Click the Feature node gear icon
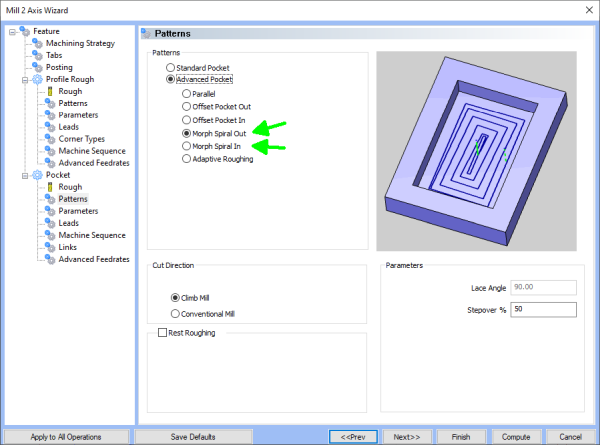The image size is (600, 445). (x=25, y=31)
